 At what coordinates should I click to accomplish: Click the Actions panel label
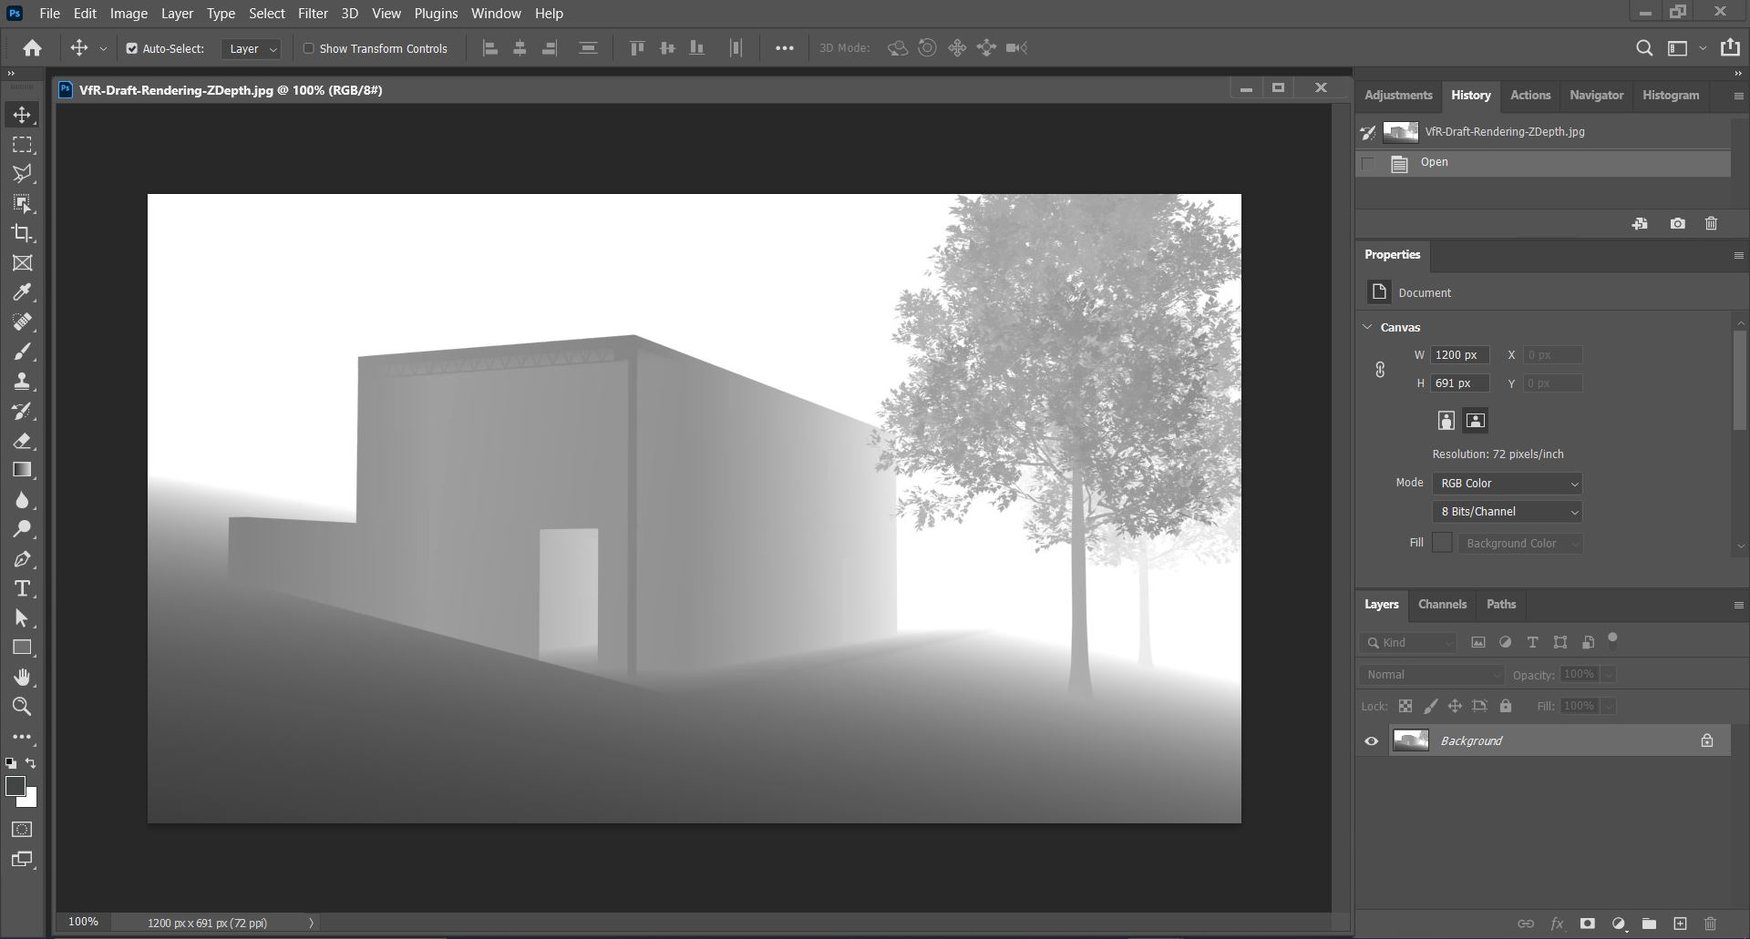coord(1530,95)
